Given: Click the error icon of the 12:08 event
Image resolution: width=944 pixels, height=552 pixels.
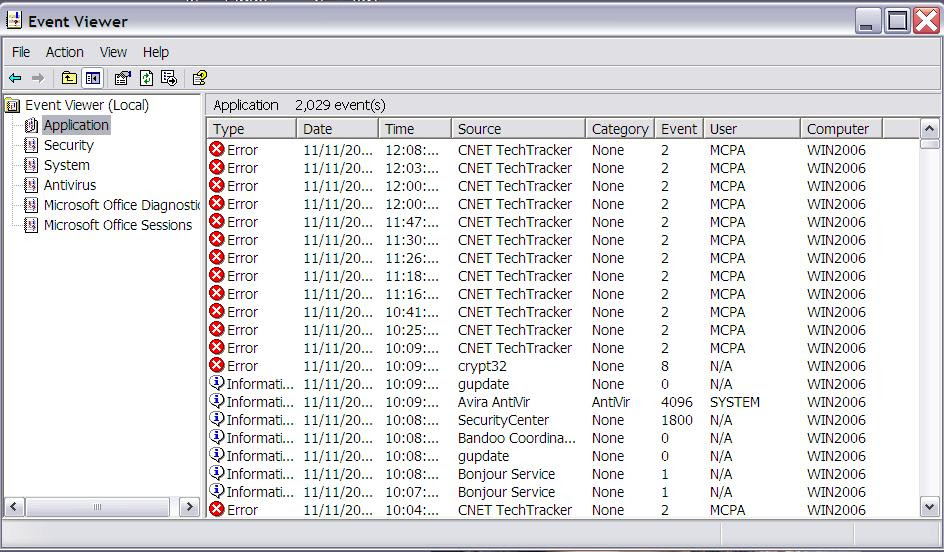Looking at the screenshot, I should click(x=217, y=149).
